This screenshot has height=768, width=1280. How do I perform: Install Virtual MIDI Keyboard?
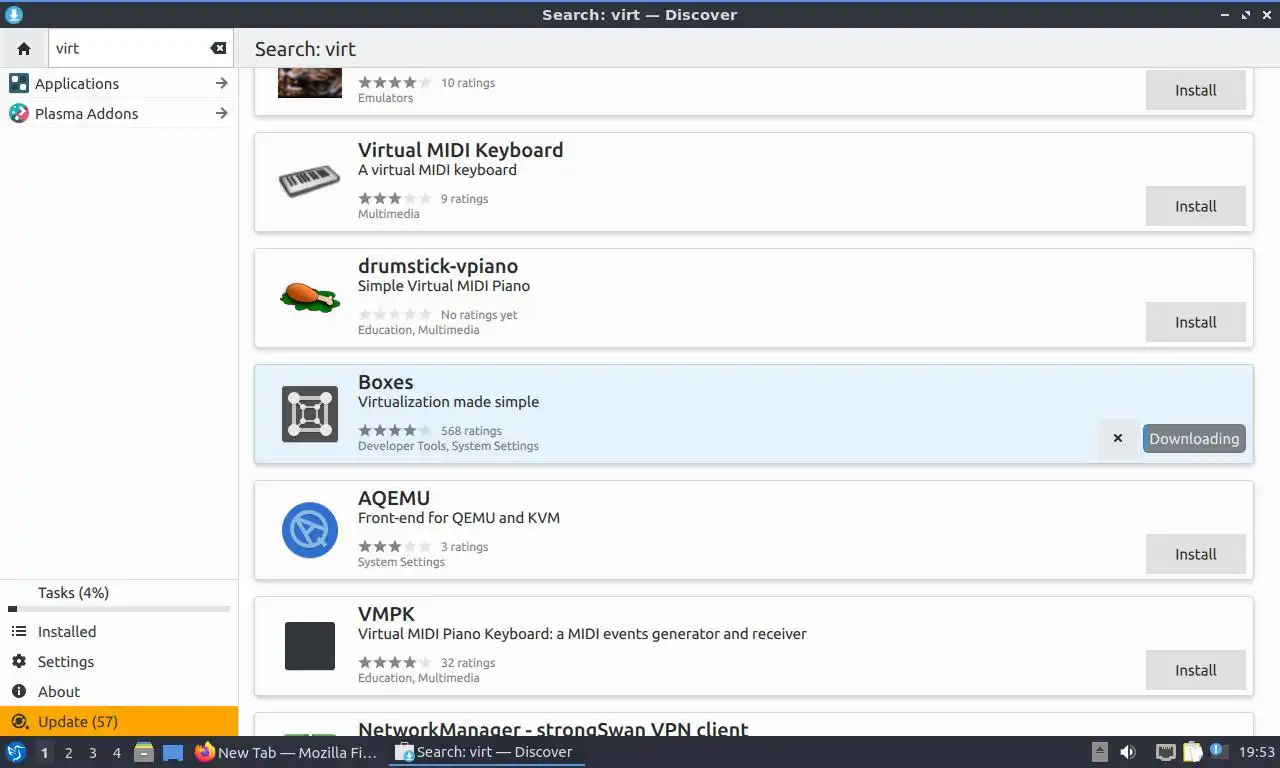[1195, 206]
